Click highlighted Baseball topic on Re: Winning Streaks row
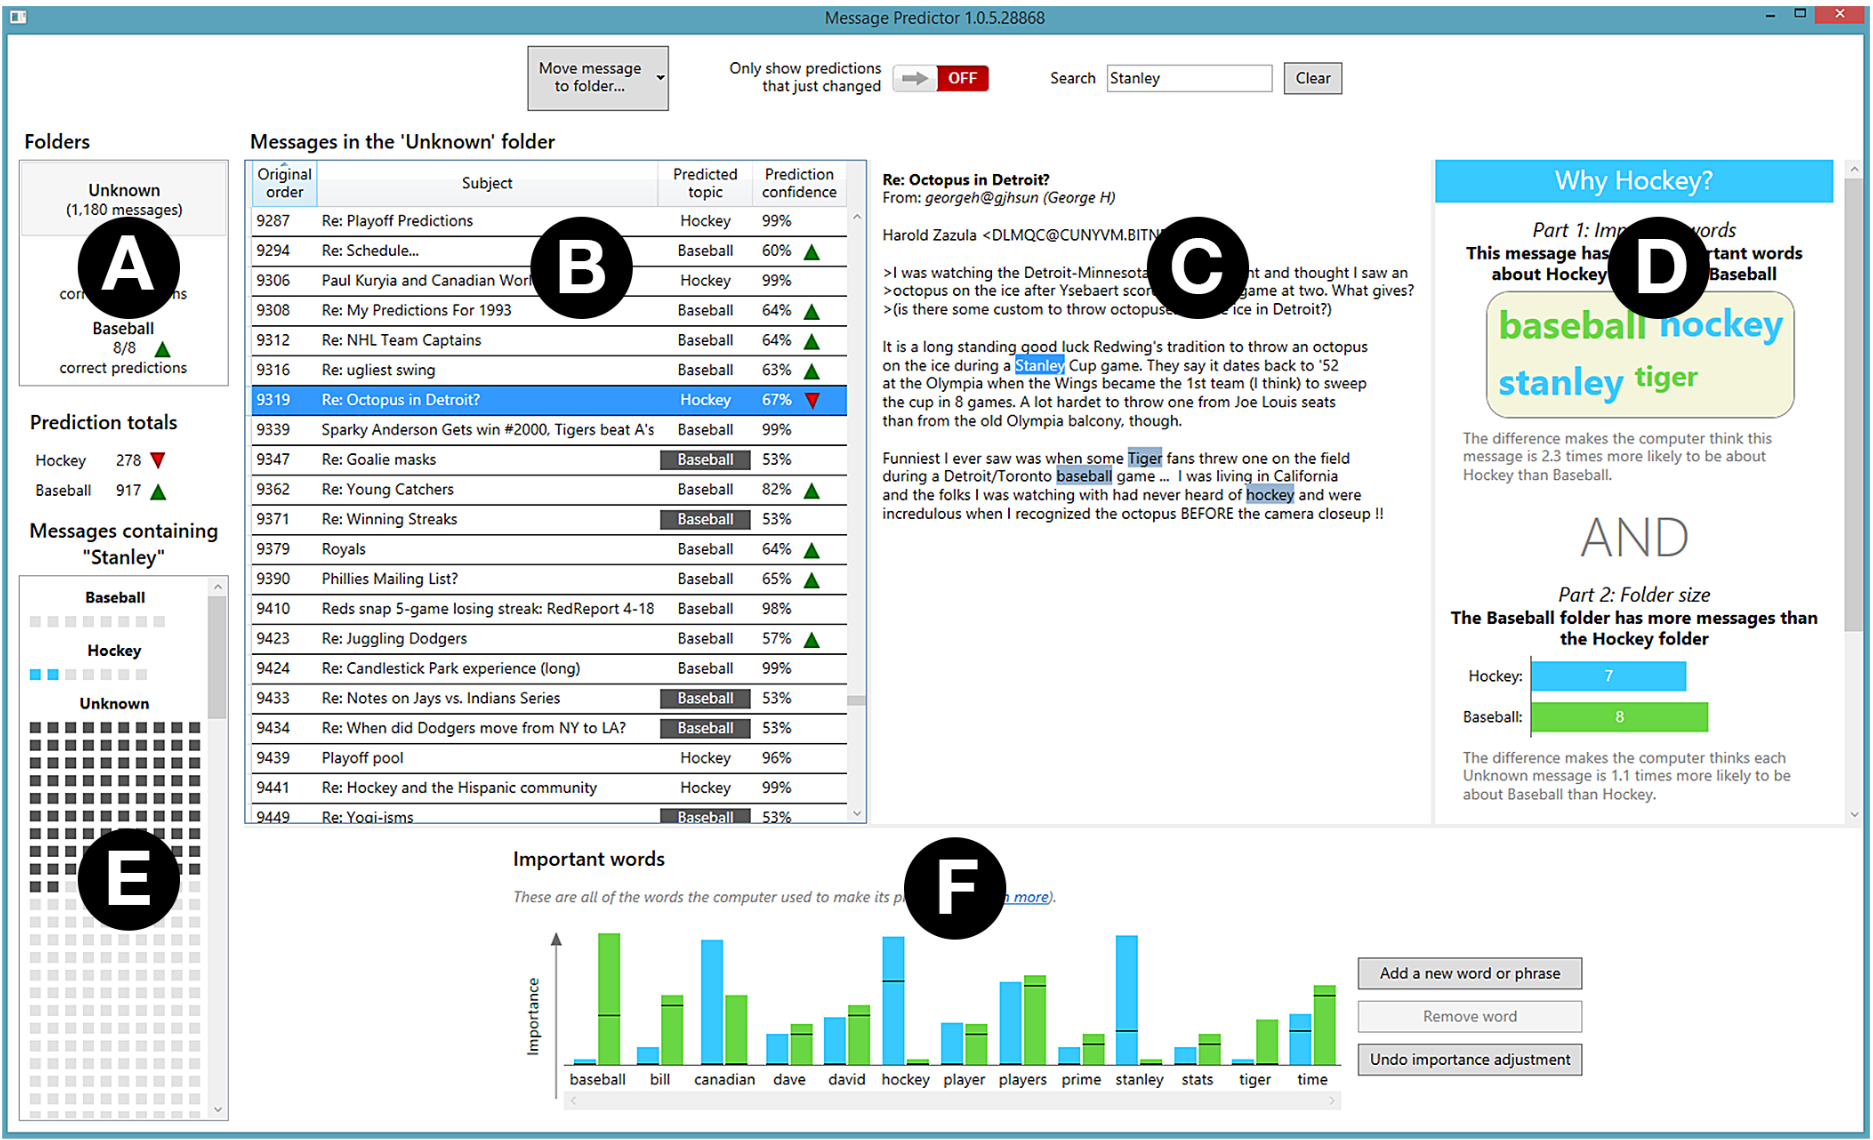The width and height of the screenshot is (1873, 1140). [x=705, y=519]
